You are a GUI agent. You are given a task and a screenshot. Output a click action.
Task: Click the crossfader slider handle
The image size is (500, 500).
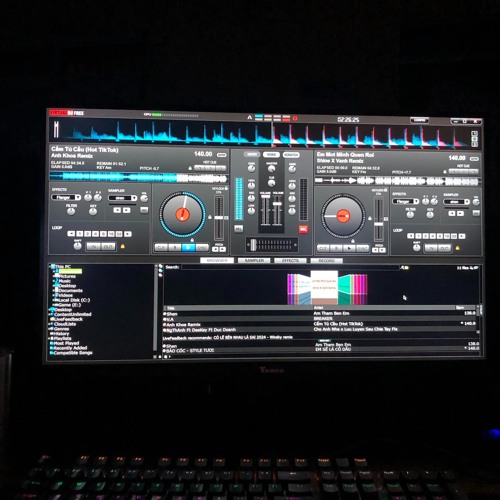coord(253,245)
